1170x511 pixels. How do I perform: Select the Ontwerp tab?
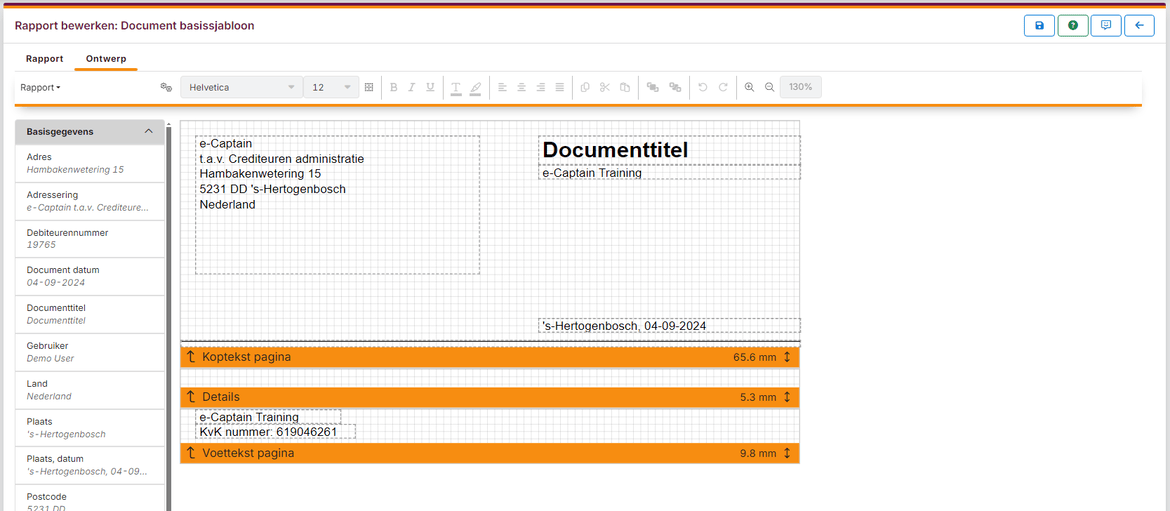pyautogui.click(x=105, y=58)
